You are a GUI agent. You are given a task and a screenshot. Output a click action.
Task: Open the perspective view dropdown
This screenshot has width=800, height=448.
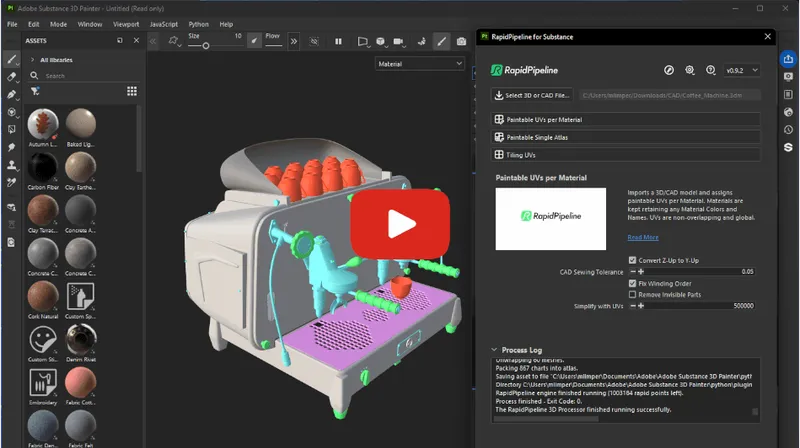[363, 41]
